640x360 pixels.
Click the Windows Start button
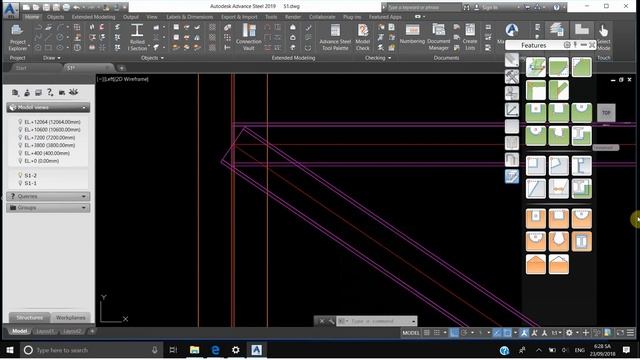coord(10,350)
